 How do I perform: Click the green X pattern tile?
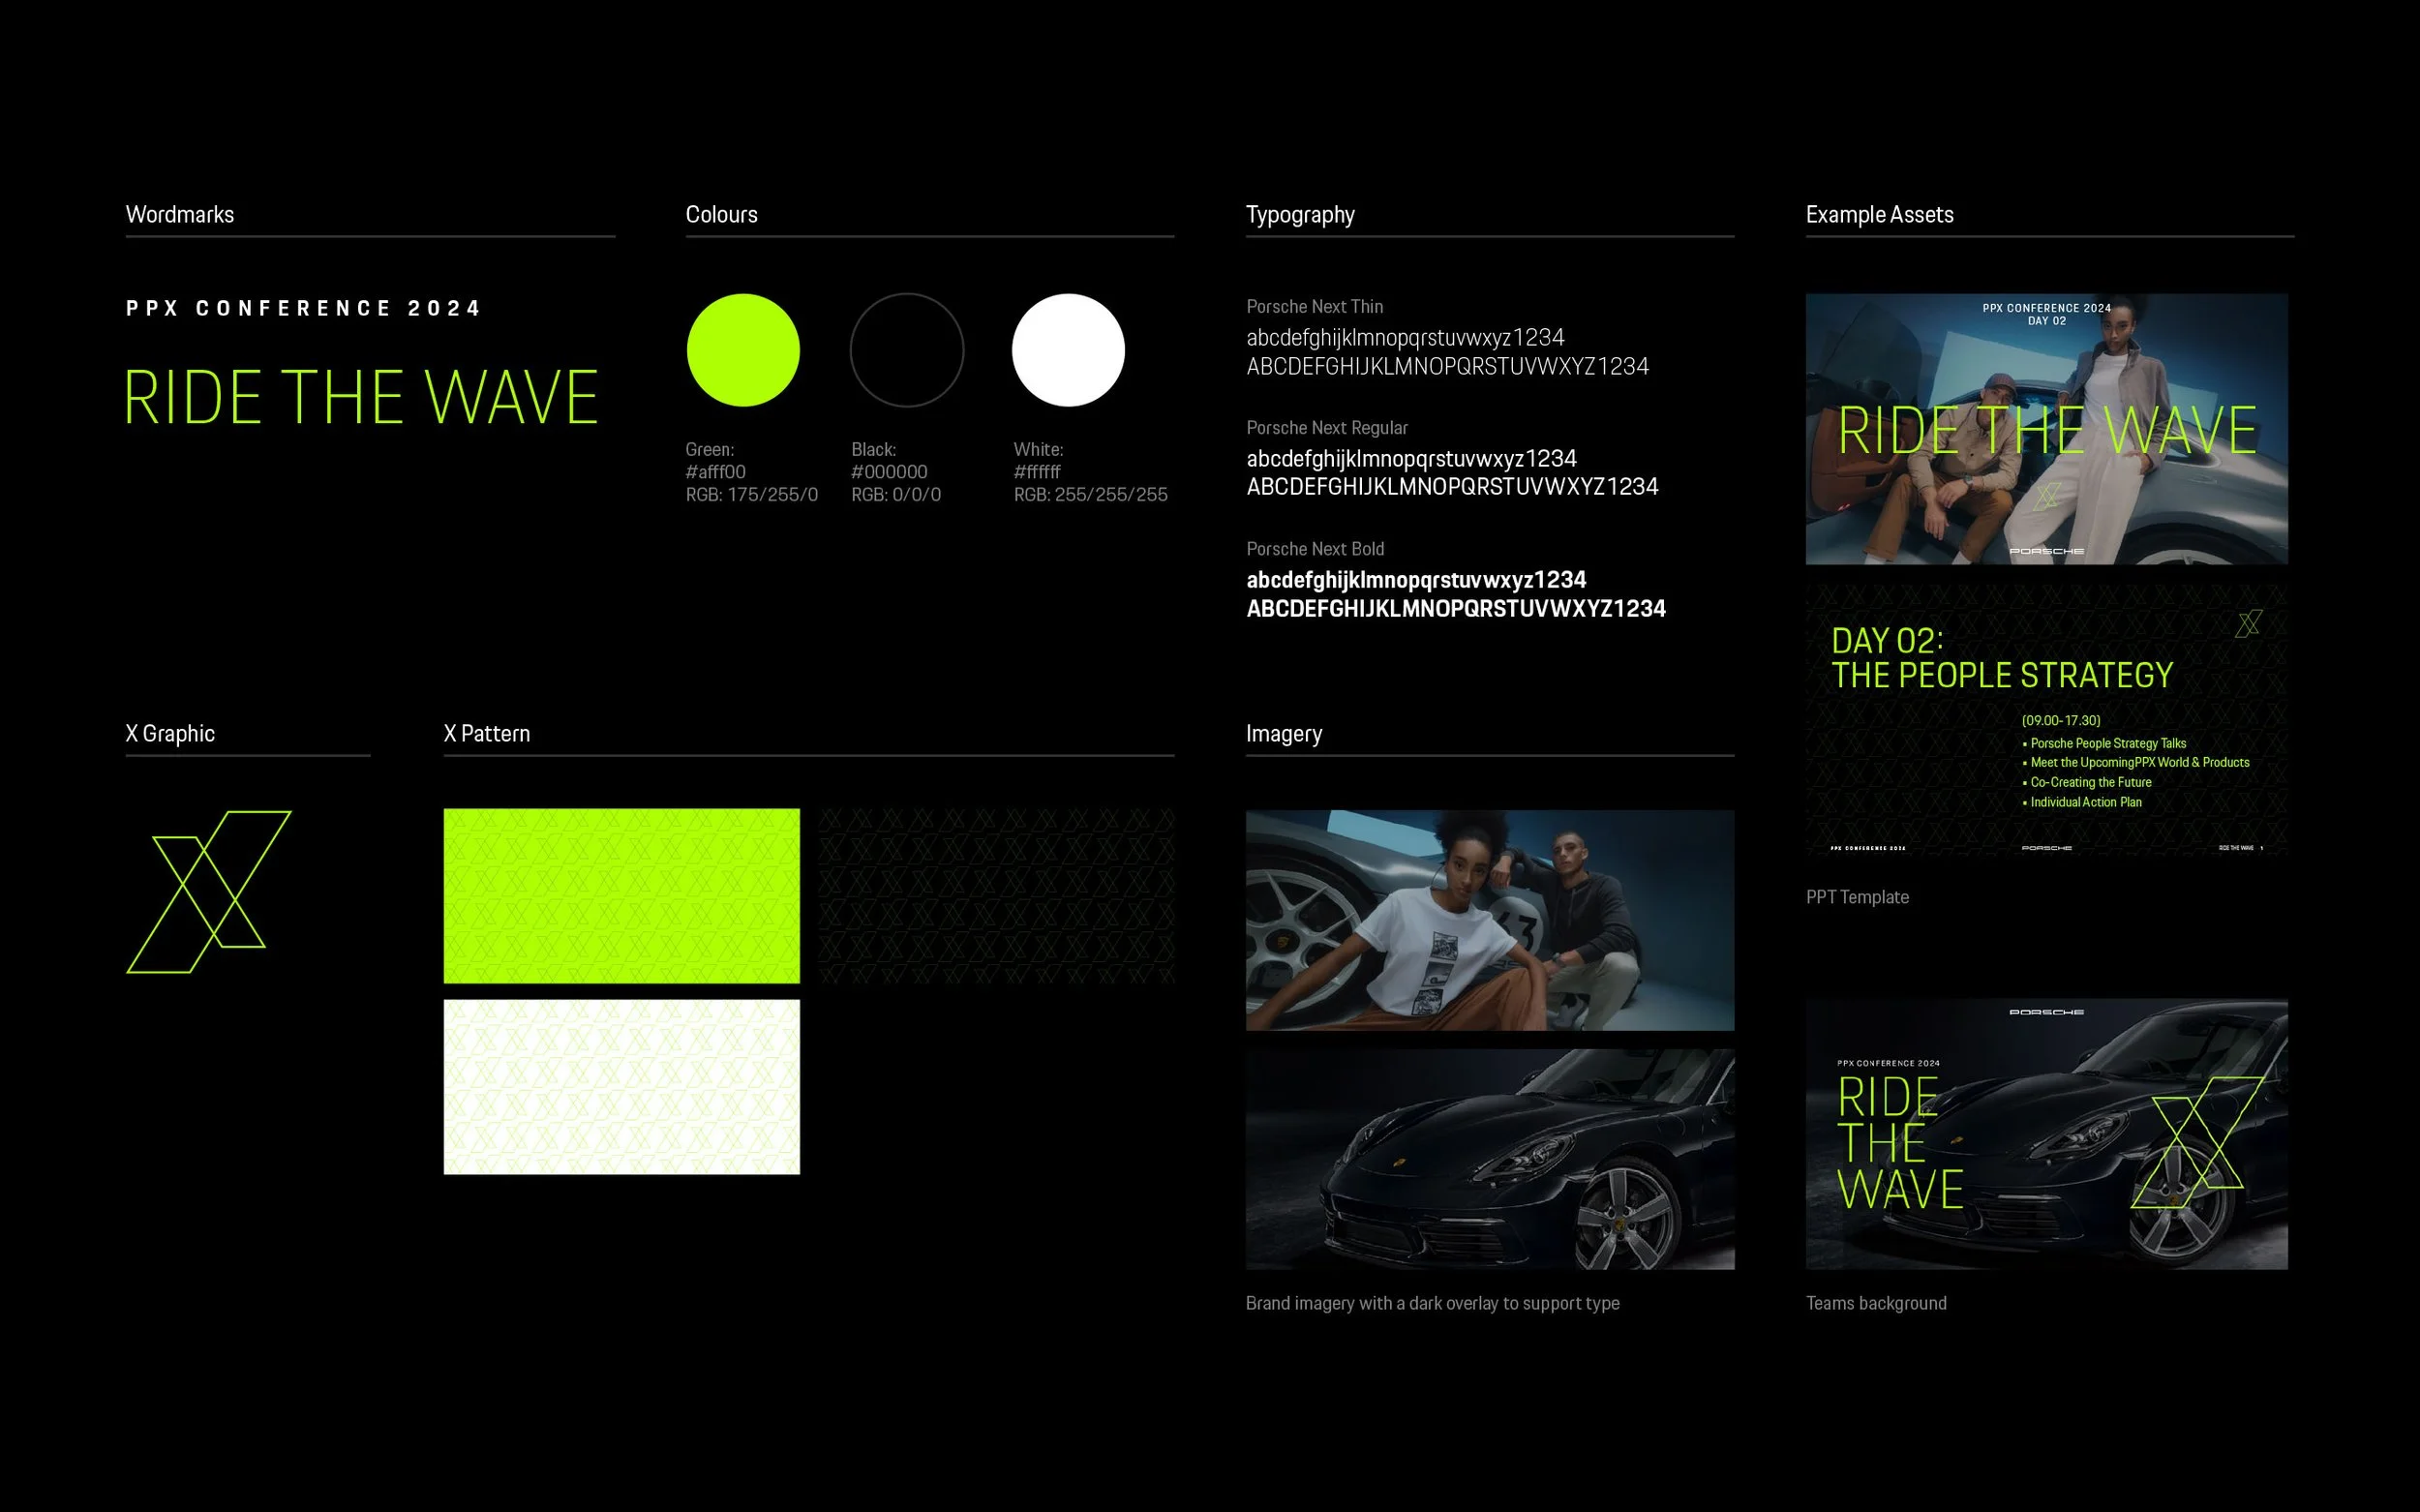coord(621,895)
